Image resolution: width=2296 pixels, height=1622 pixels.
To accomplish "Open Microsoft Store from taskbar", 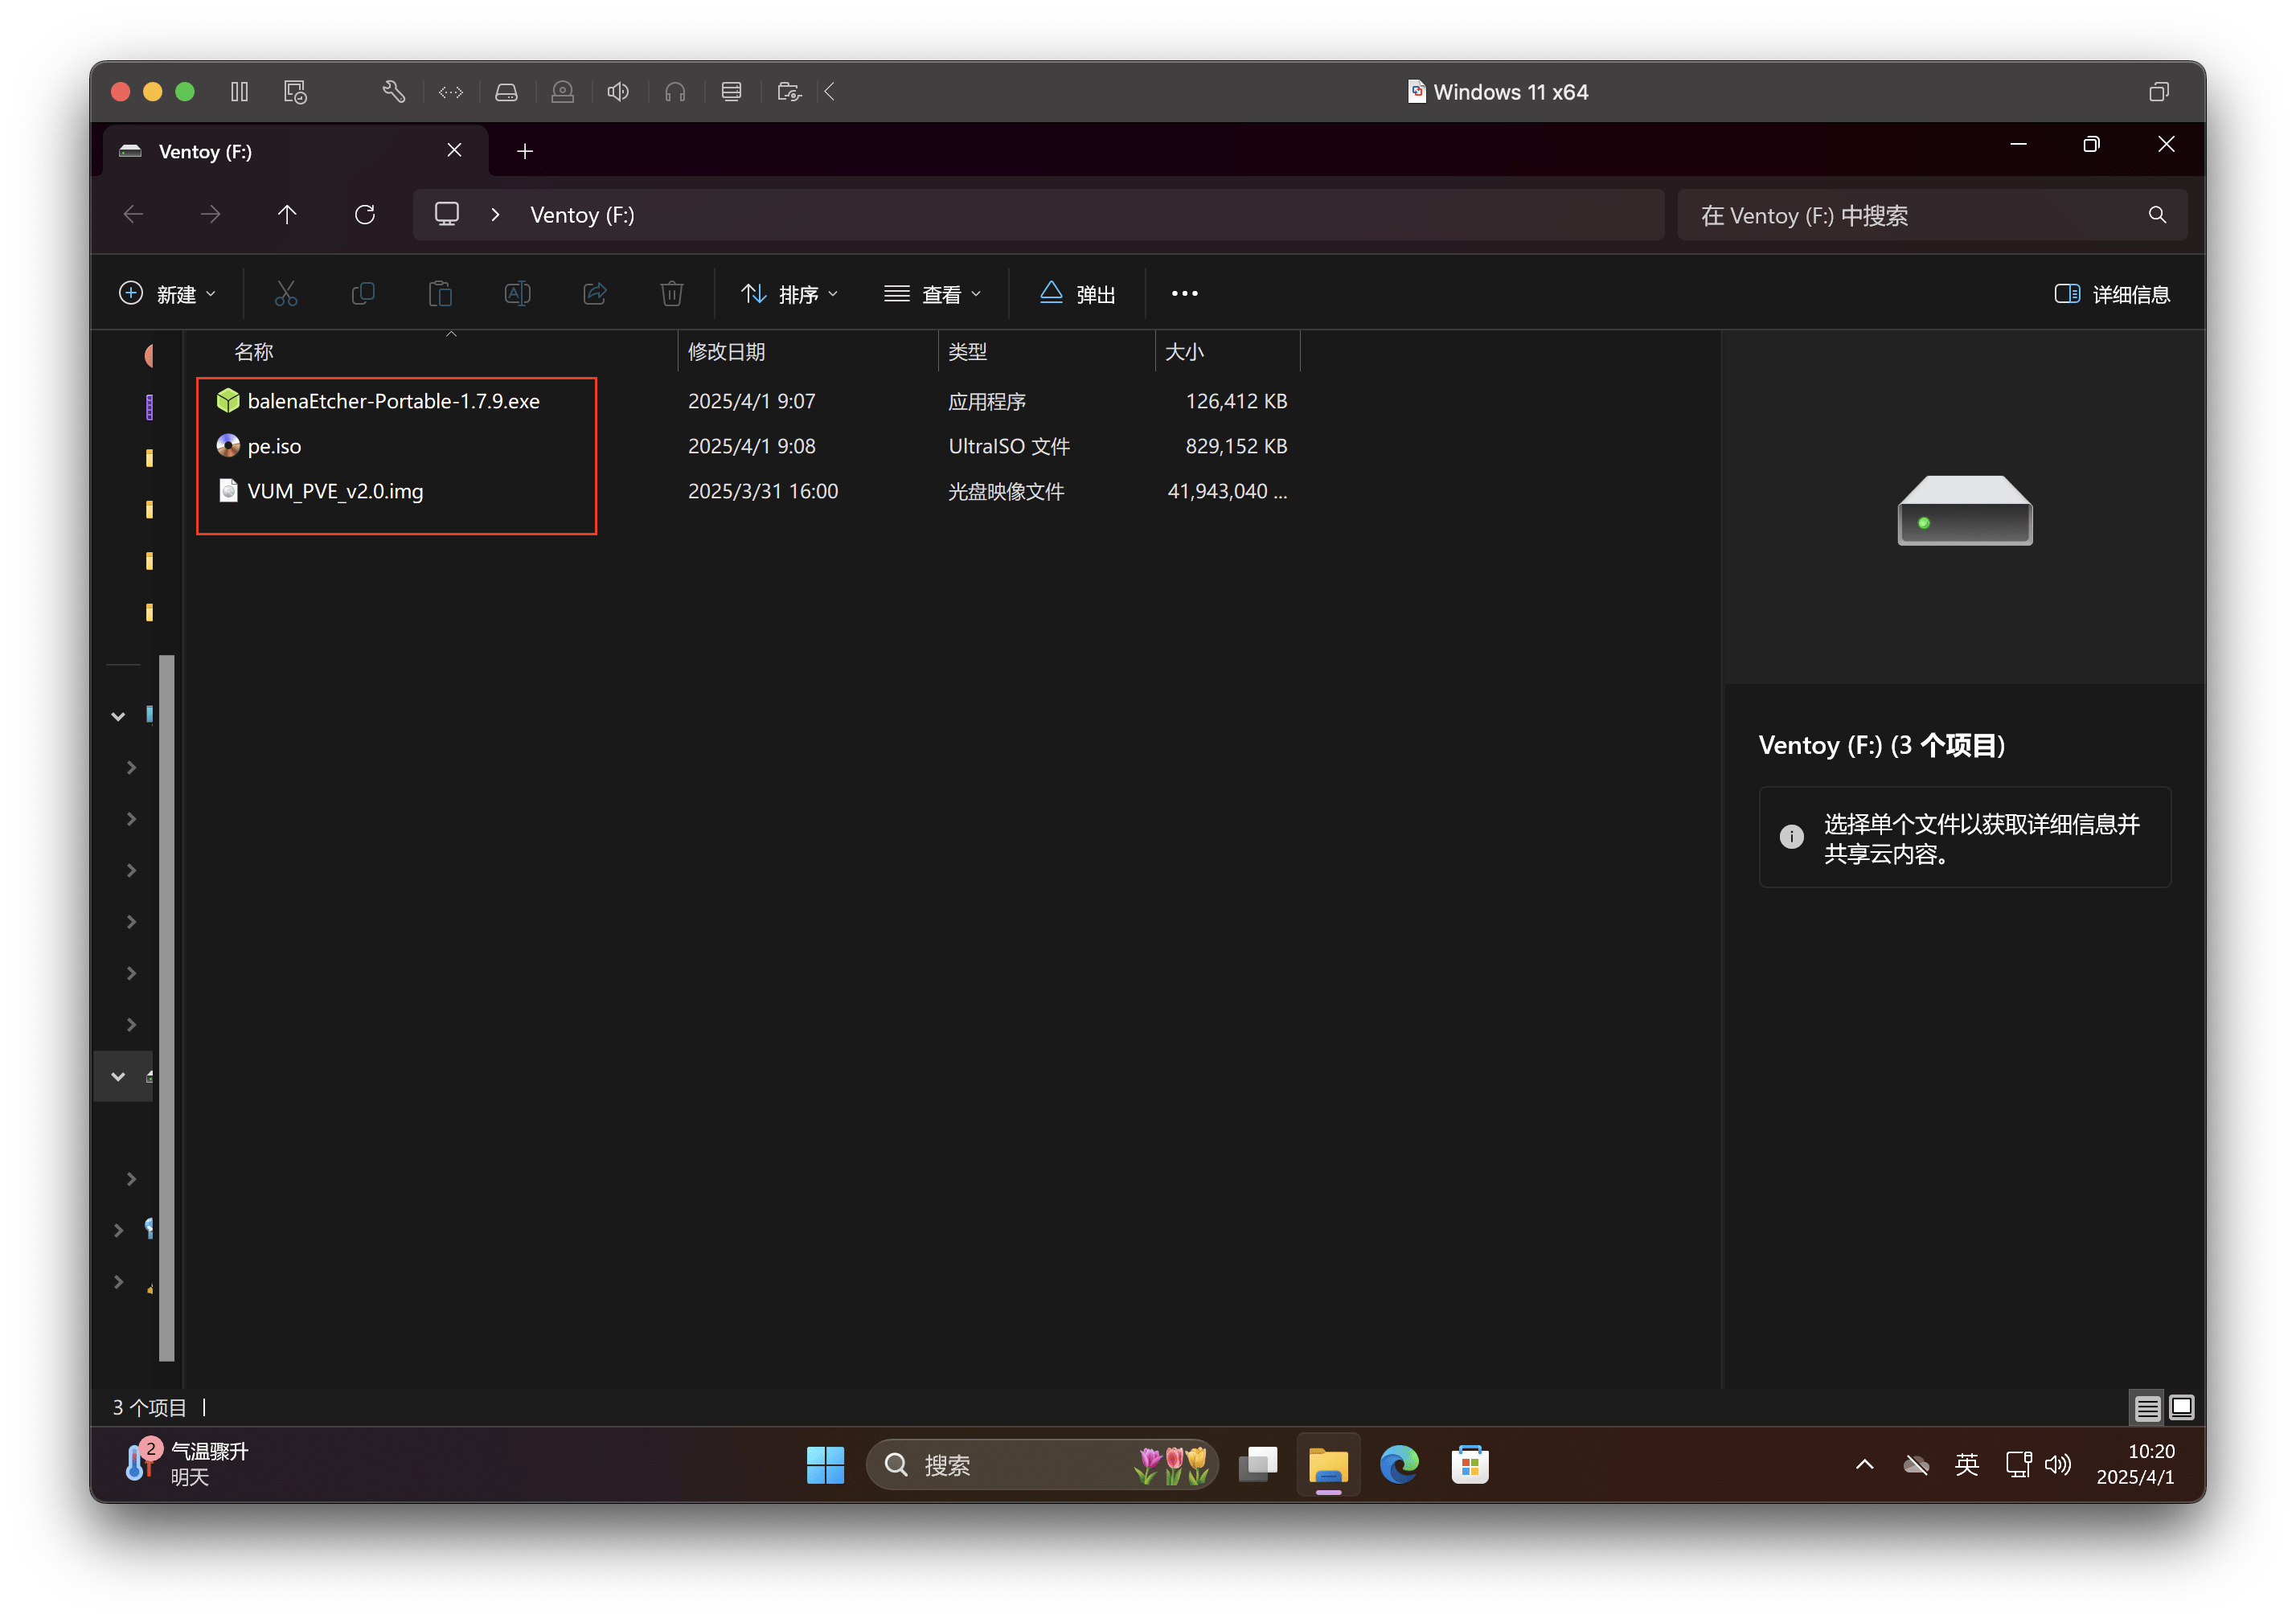I will click(1470, 1465).
